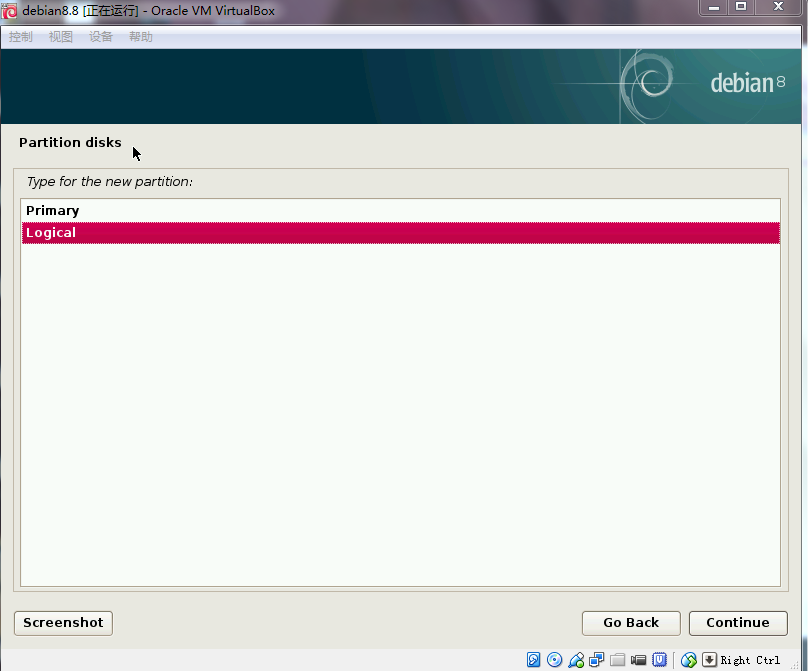Open the shared folders status icon
808x671 pixels.
click(x=618, y=660)
